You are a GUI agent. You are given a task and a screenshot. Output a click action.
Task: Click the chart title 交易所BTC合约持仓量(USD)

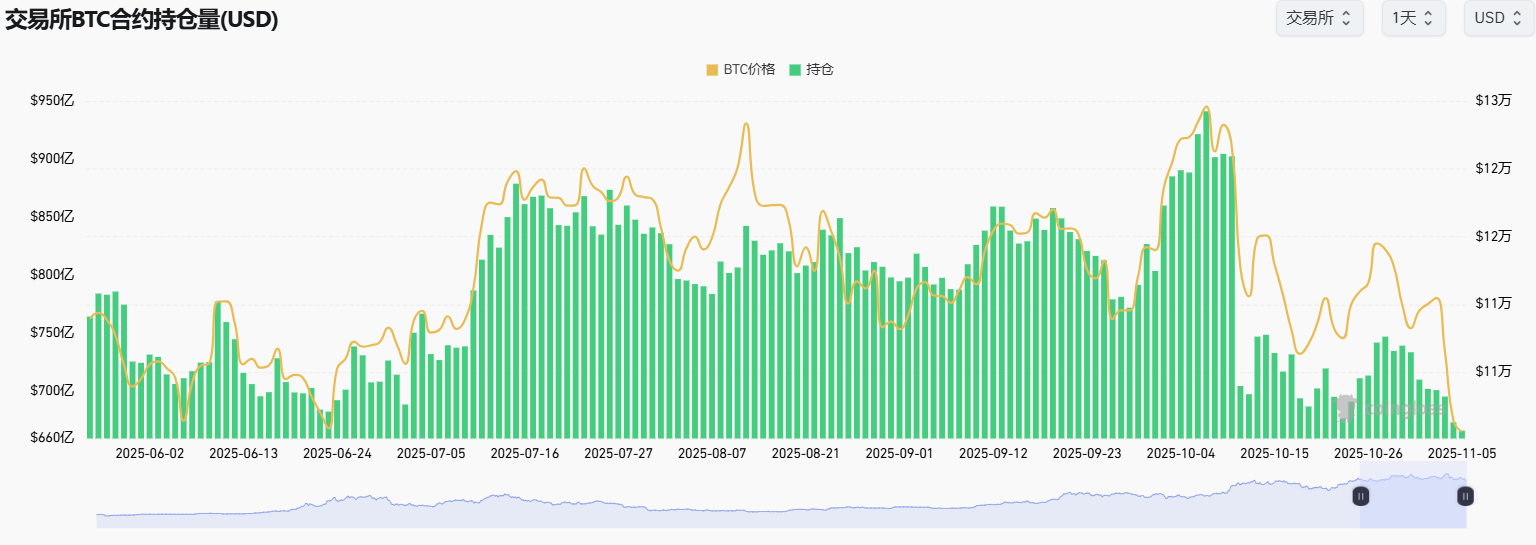(x=142, y=20)
